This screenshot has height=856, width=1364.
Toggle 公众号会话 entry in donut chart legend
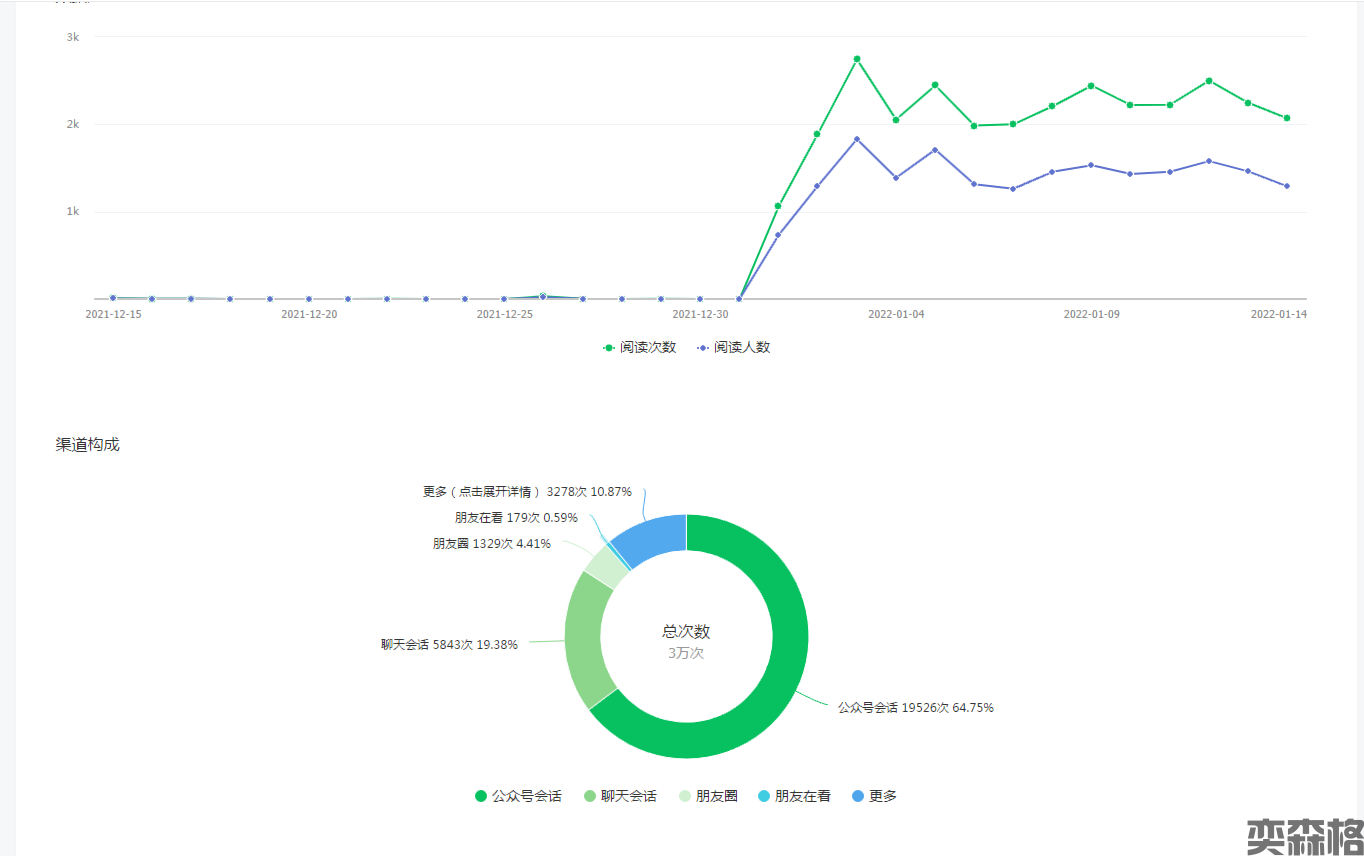pos(518,796)
